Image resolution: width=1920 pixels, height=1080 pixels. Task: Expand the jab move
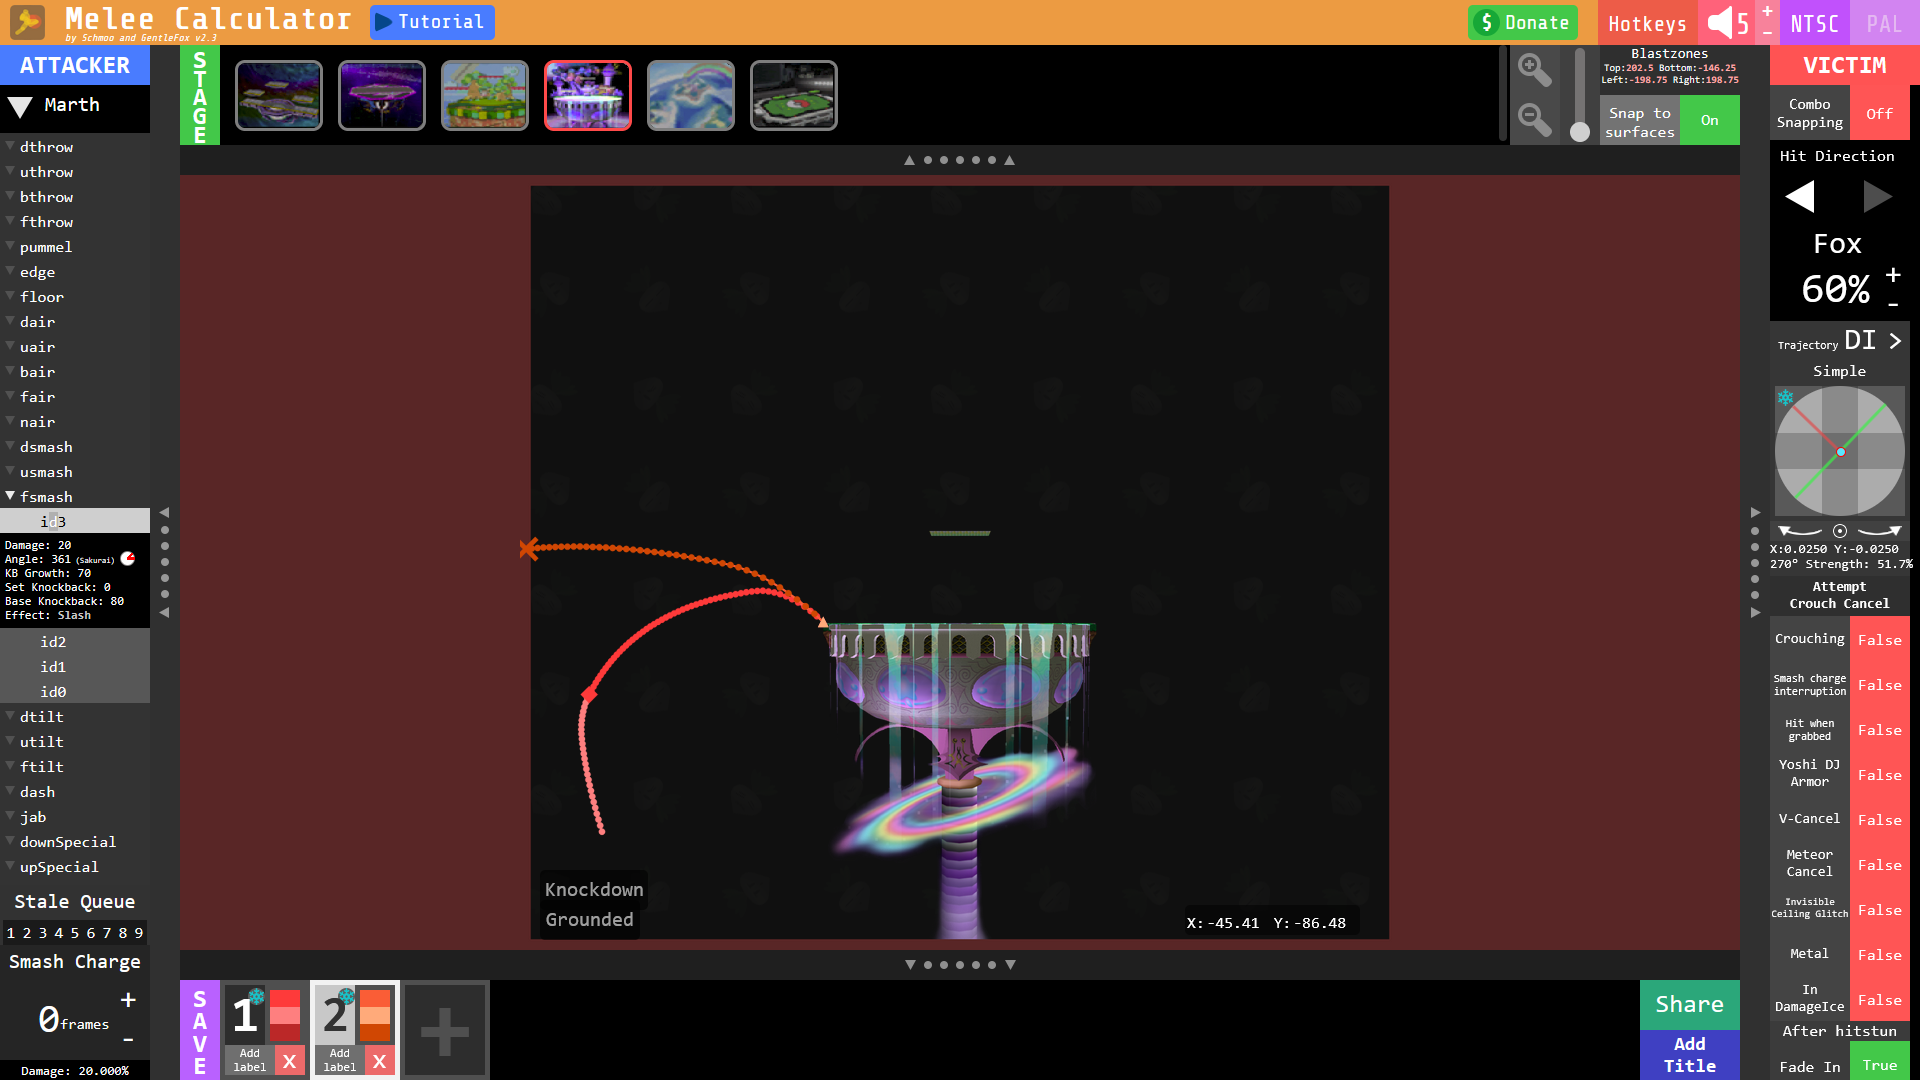75,817
